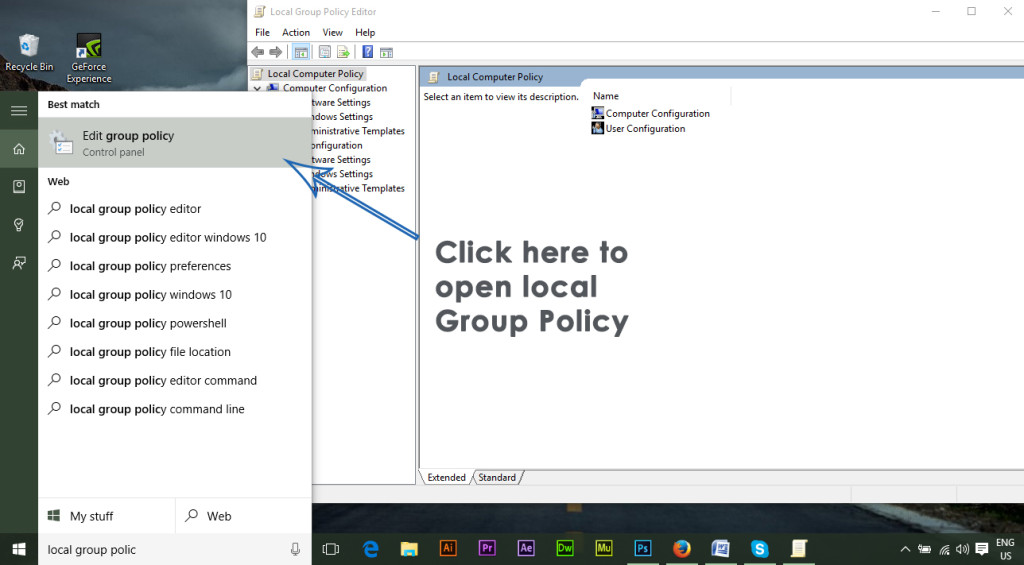
Task: Toggle Show/Hide Console Tree toolbar icon
Action: [x=300, y=52]
